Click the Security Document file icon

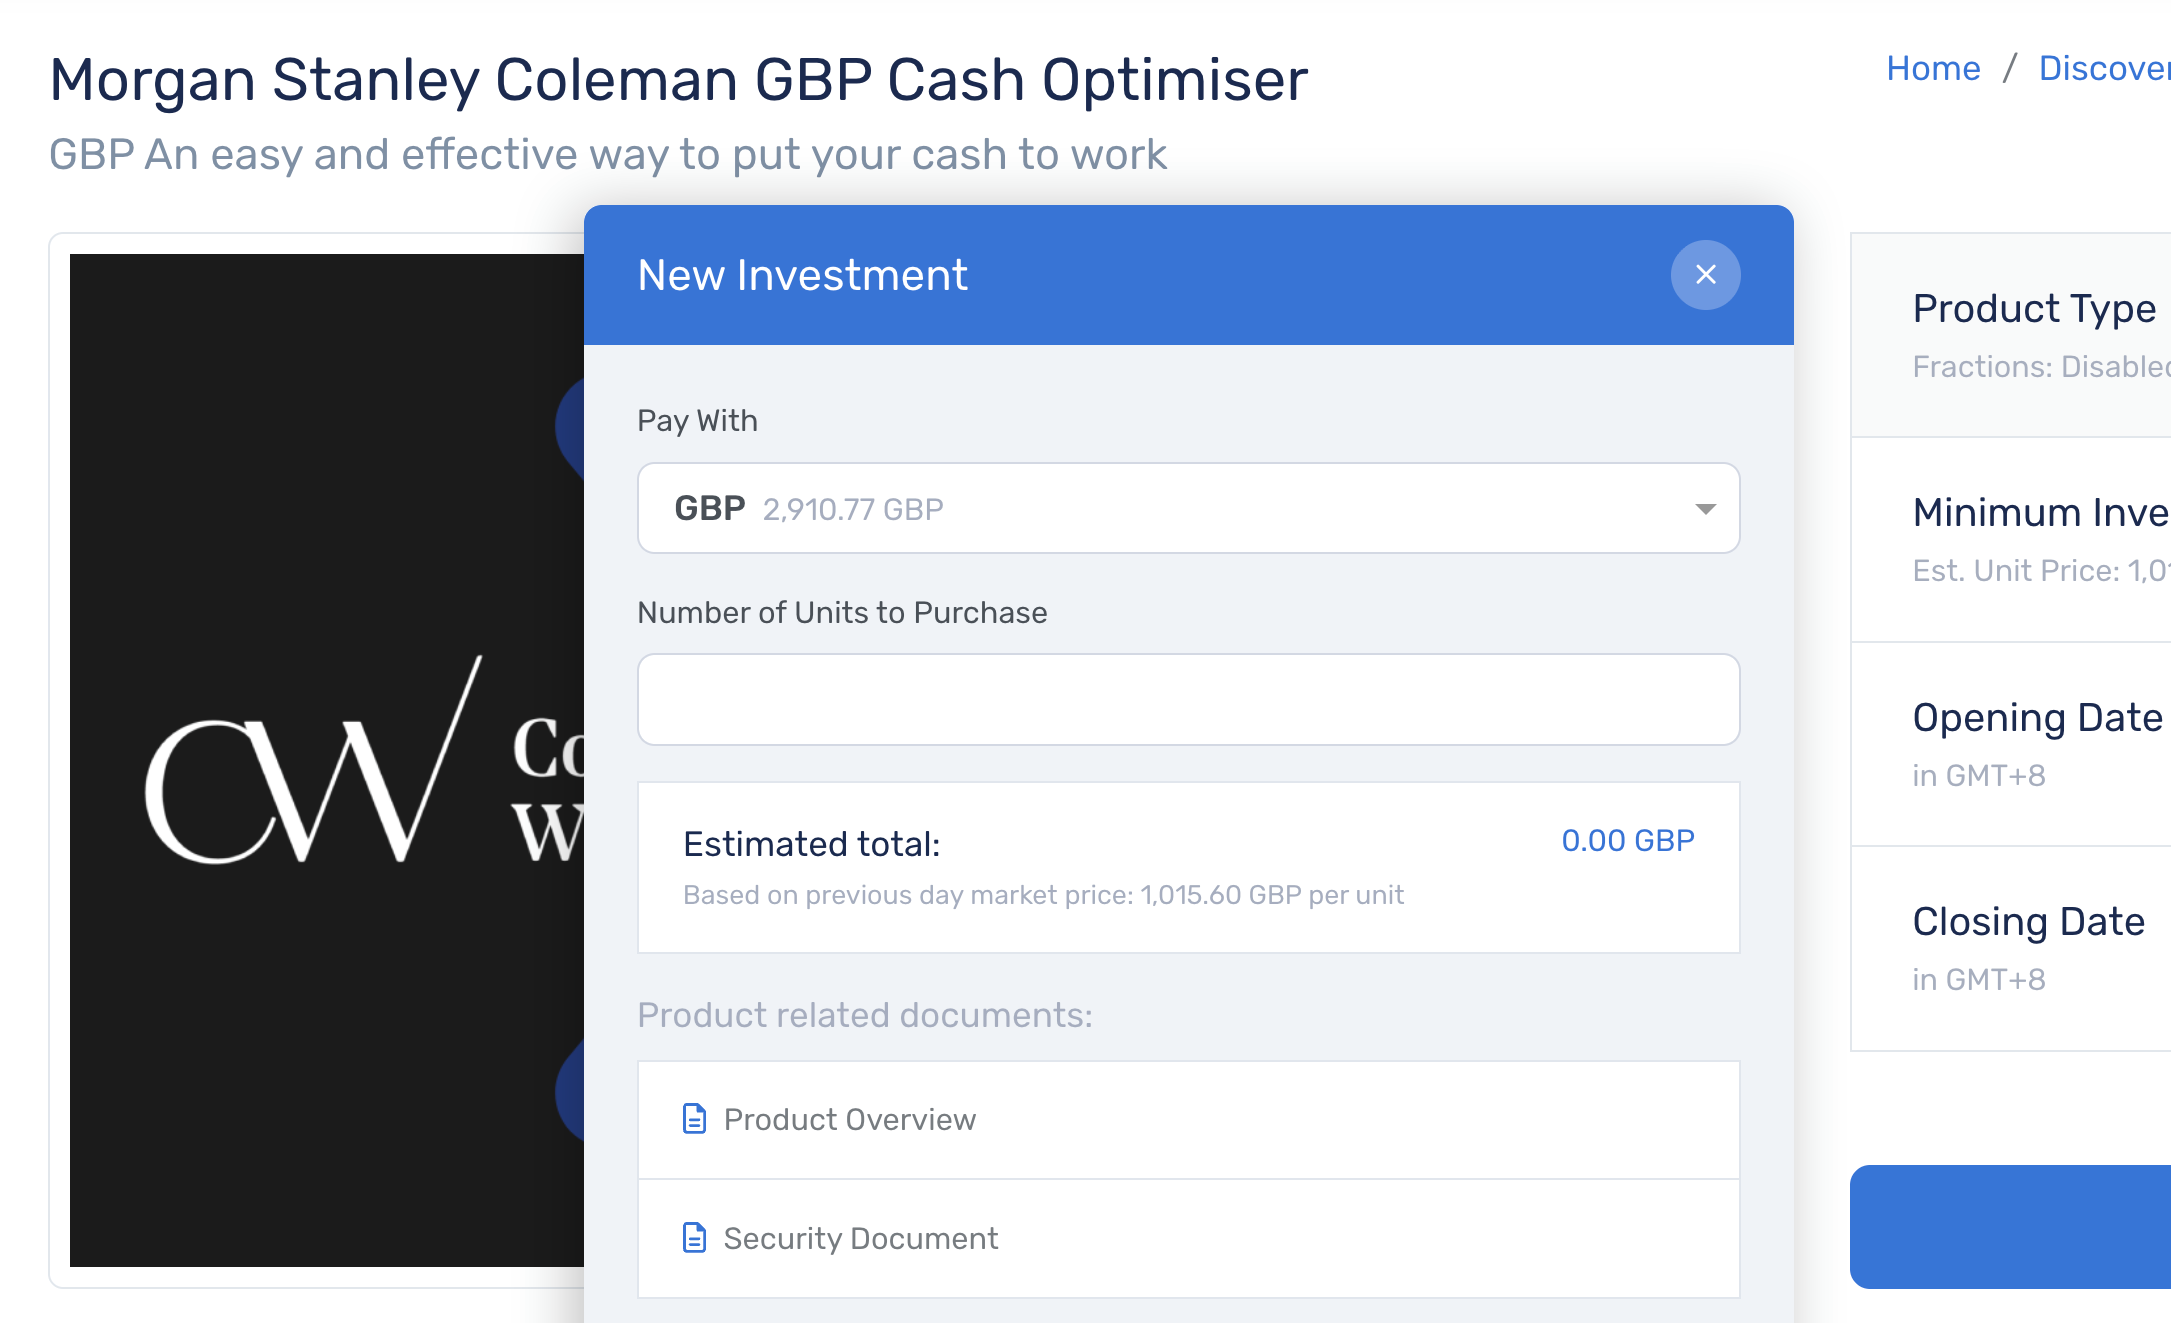tap(694, 1238)
